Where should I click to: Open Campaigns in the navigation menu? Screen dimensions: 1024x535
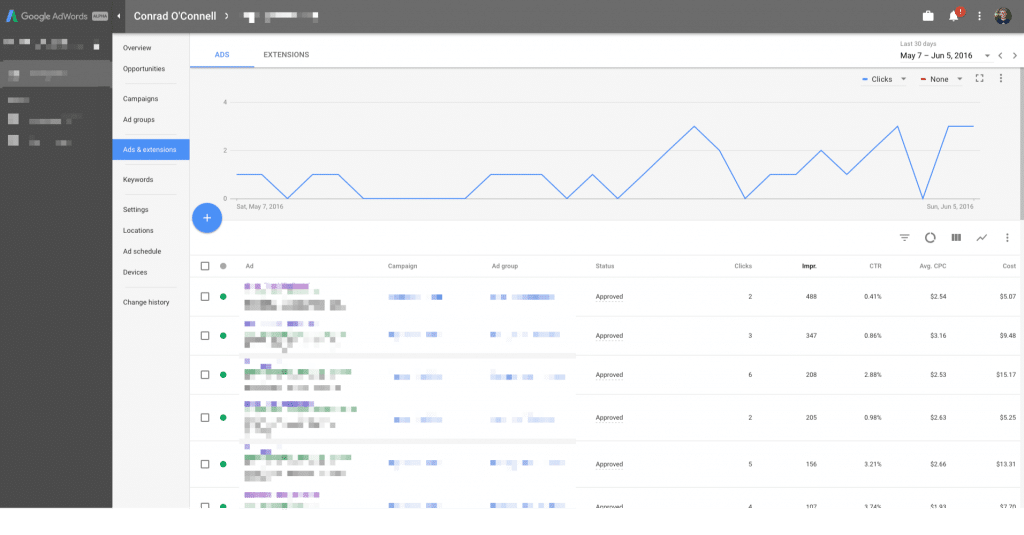click(140, 99)
